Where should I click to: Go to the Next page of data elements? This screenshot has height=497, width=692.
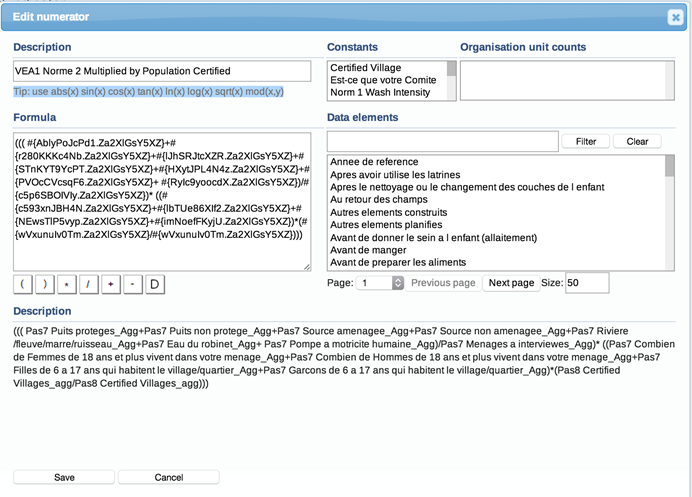(x=510, y=283)
